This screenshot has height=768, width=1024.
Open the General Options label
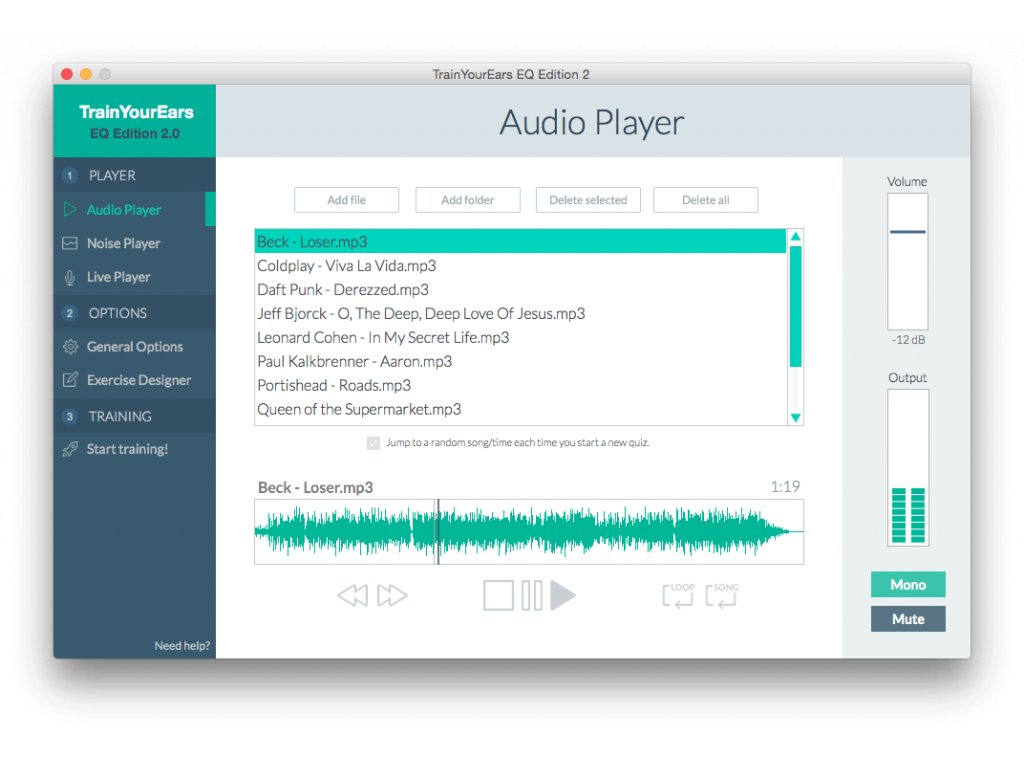tap(135, 347)
